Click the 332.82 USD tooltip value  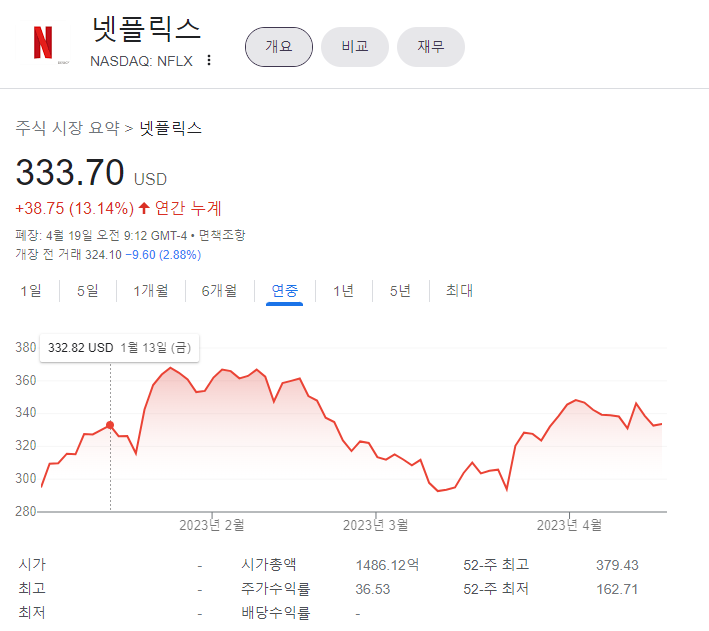[80, 348]
